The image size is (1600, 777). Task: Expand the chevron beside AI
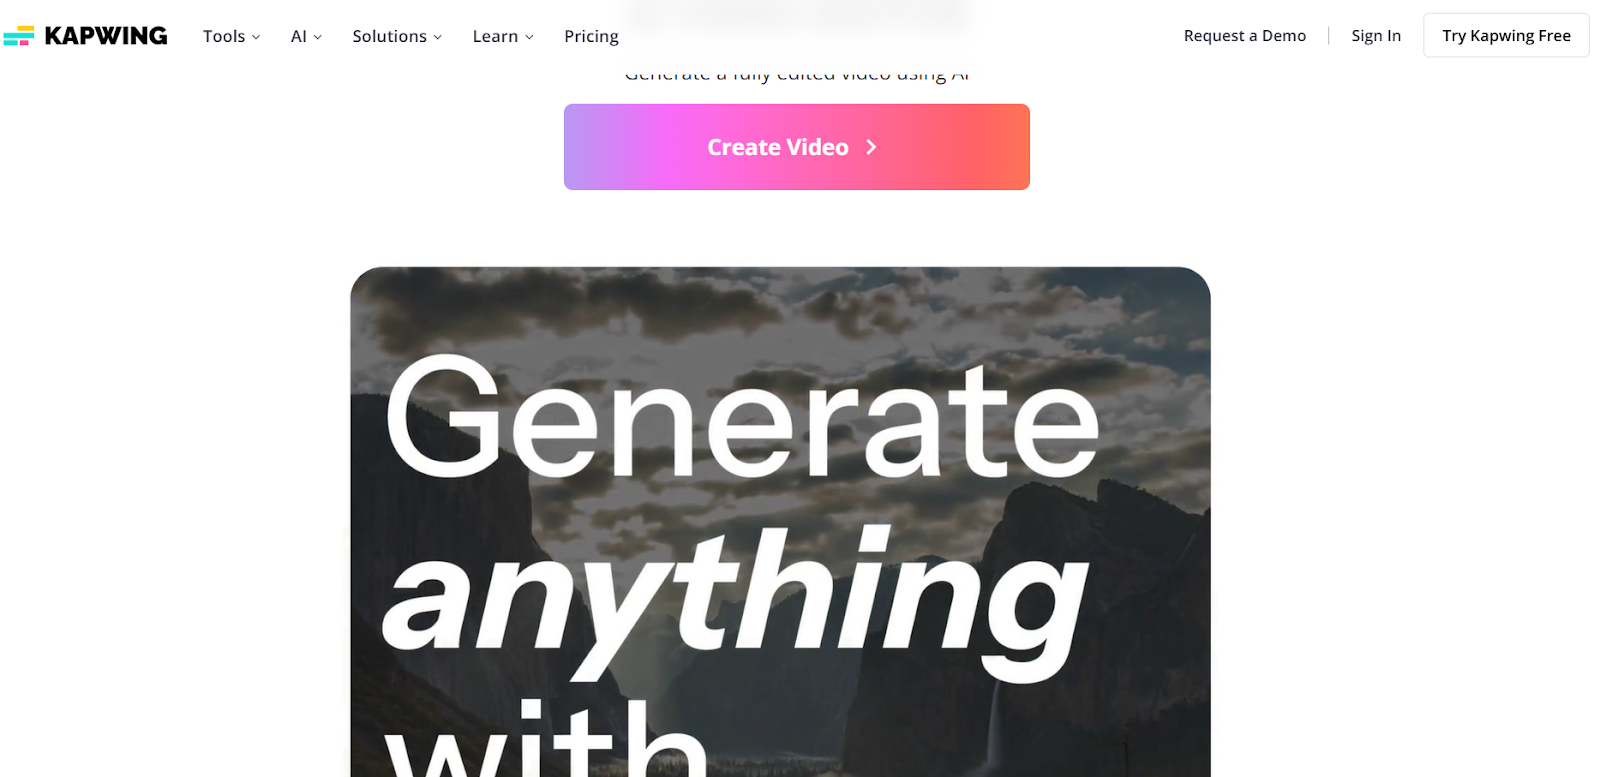pos(318,37)
